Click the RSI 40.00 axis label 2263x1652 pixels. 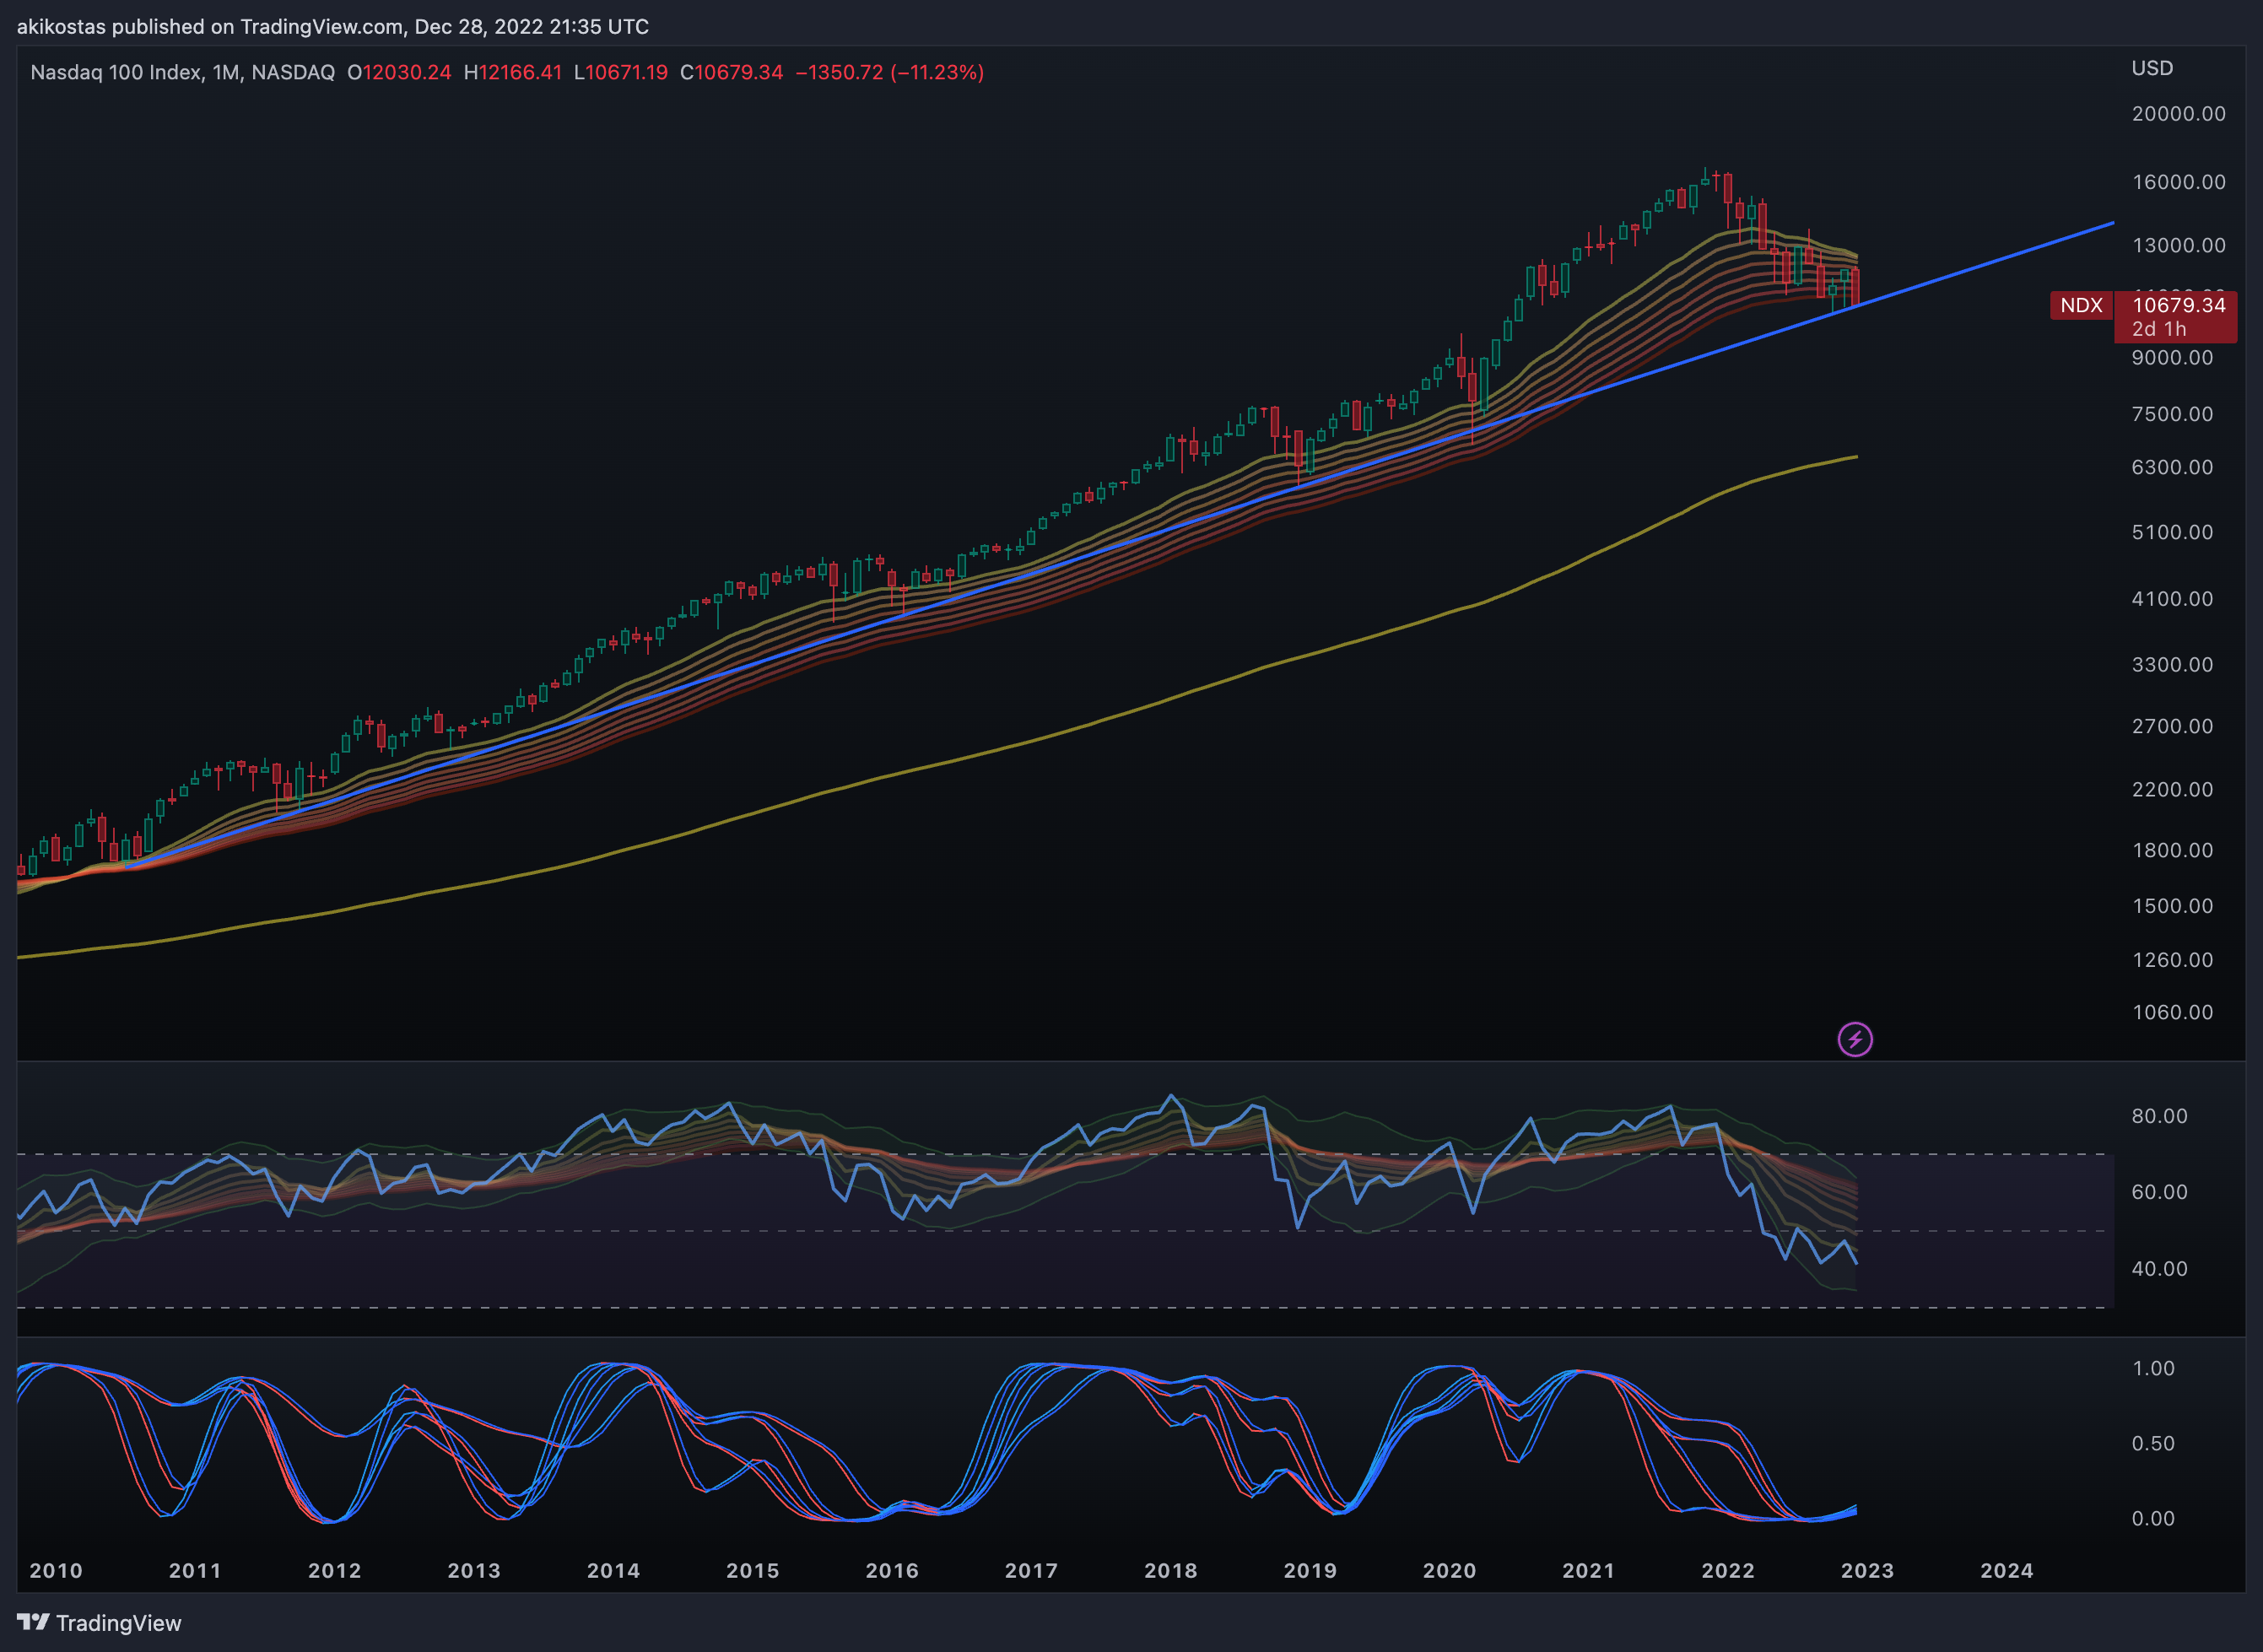tap(2159, 1269)
